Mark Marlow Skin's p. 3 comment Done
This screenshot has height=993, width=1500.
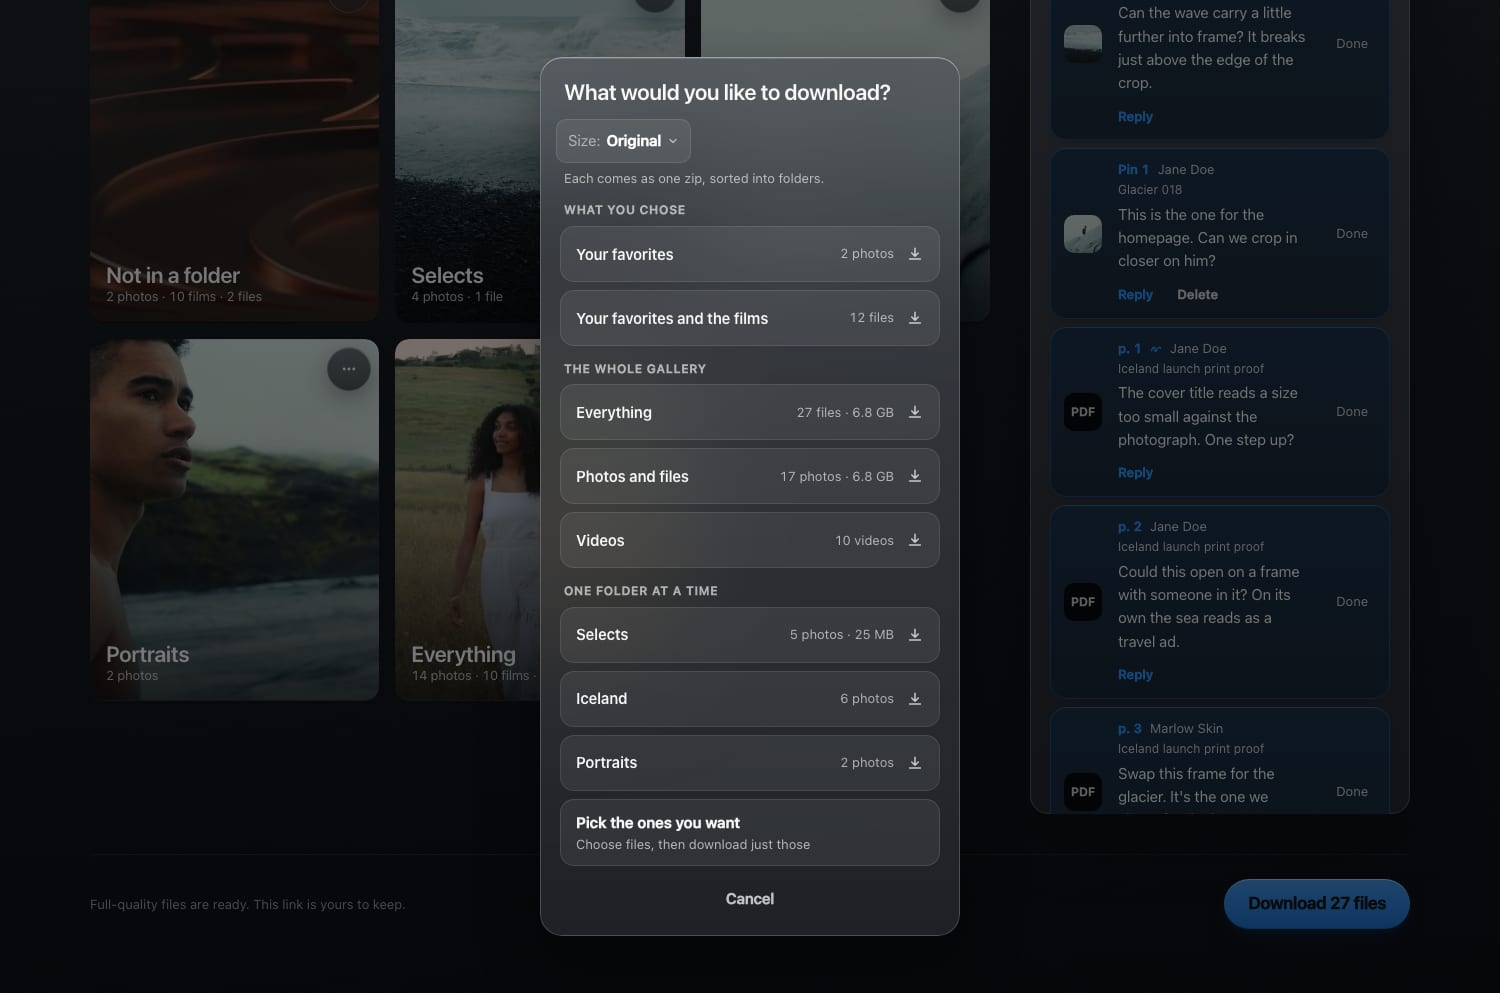1352,792
